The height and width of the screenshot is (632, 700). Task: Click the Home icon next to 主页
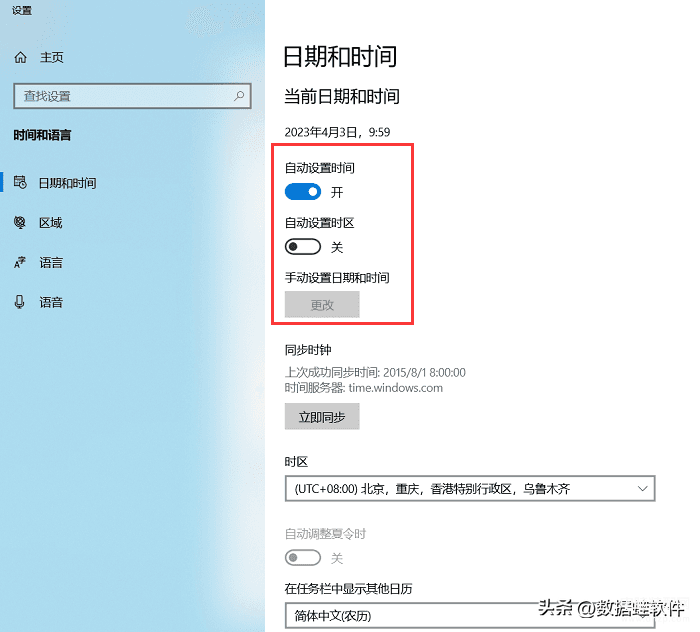pos(21,57)
